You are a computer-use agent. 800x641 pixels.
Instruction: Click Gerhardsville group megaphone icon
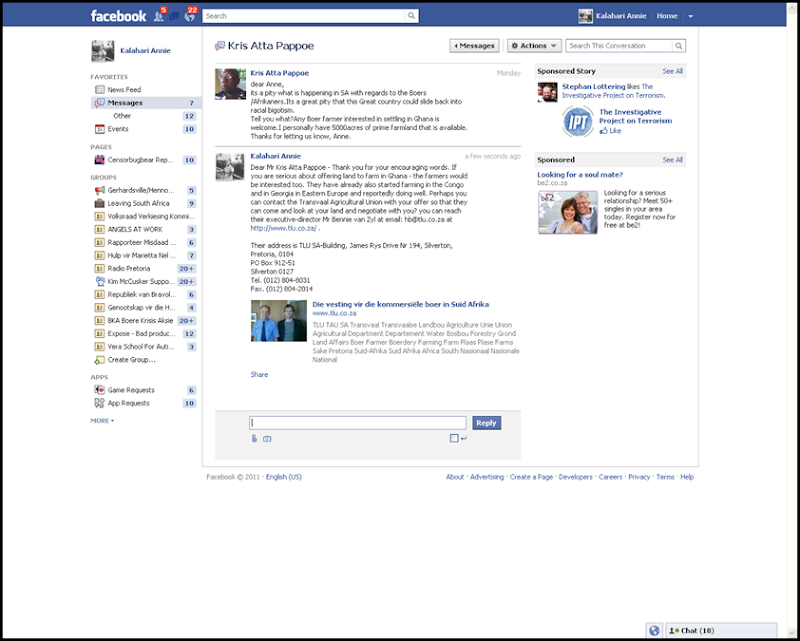(99, 190)
